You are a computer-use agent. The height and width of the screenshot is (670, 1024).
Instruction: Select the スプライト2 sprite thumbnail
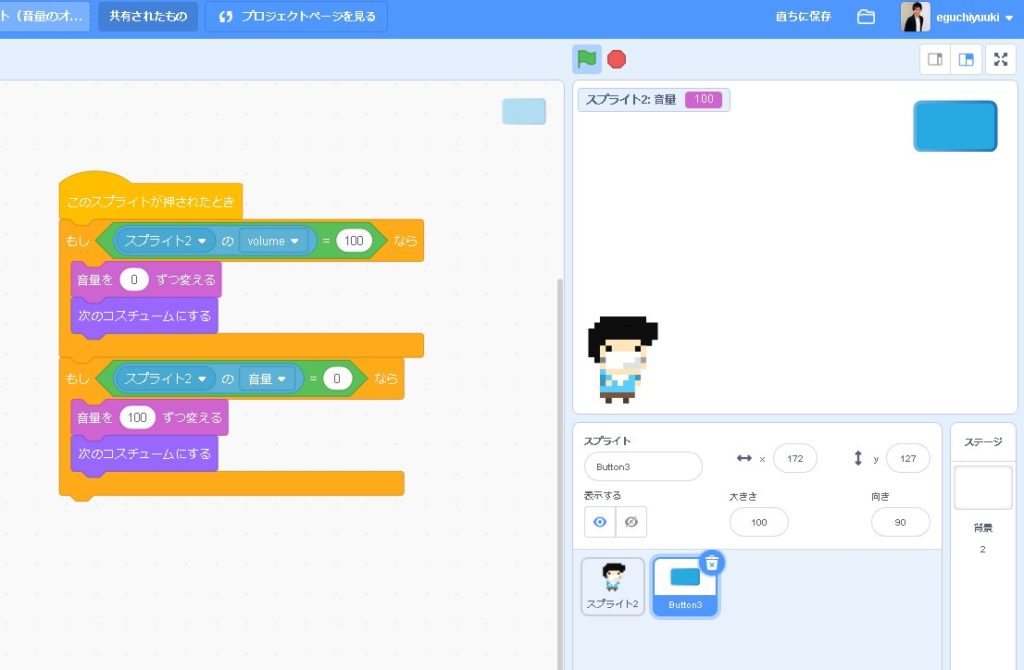(x=613, y=586)
